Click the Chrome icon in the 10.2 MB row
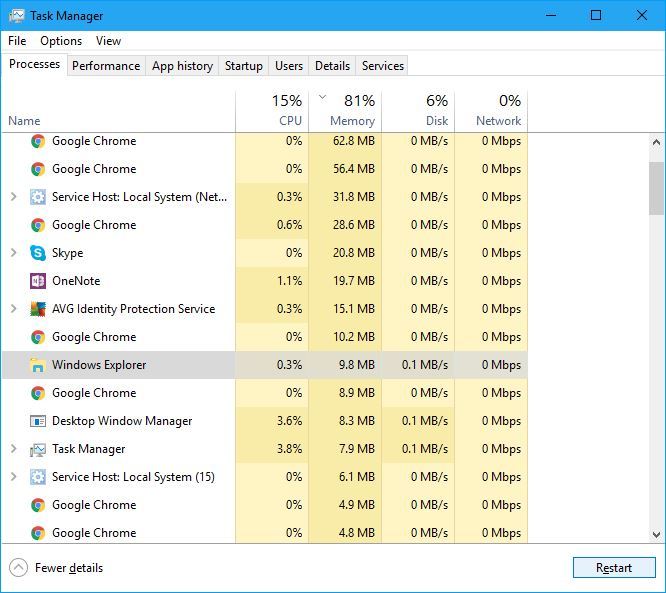666x593 pixels. pos(38,337)
